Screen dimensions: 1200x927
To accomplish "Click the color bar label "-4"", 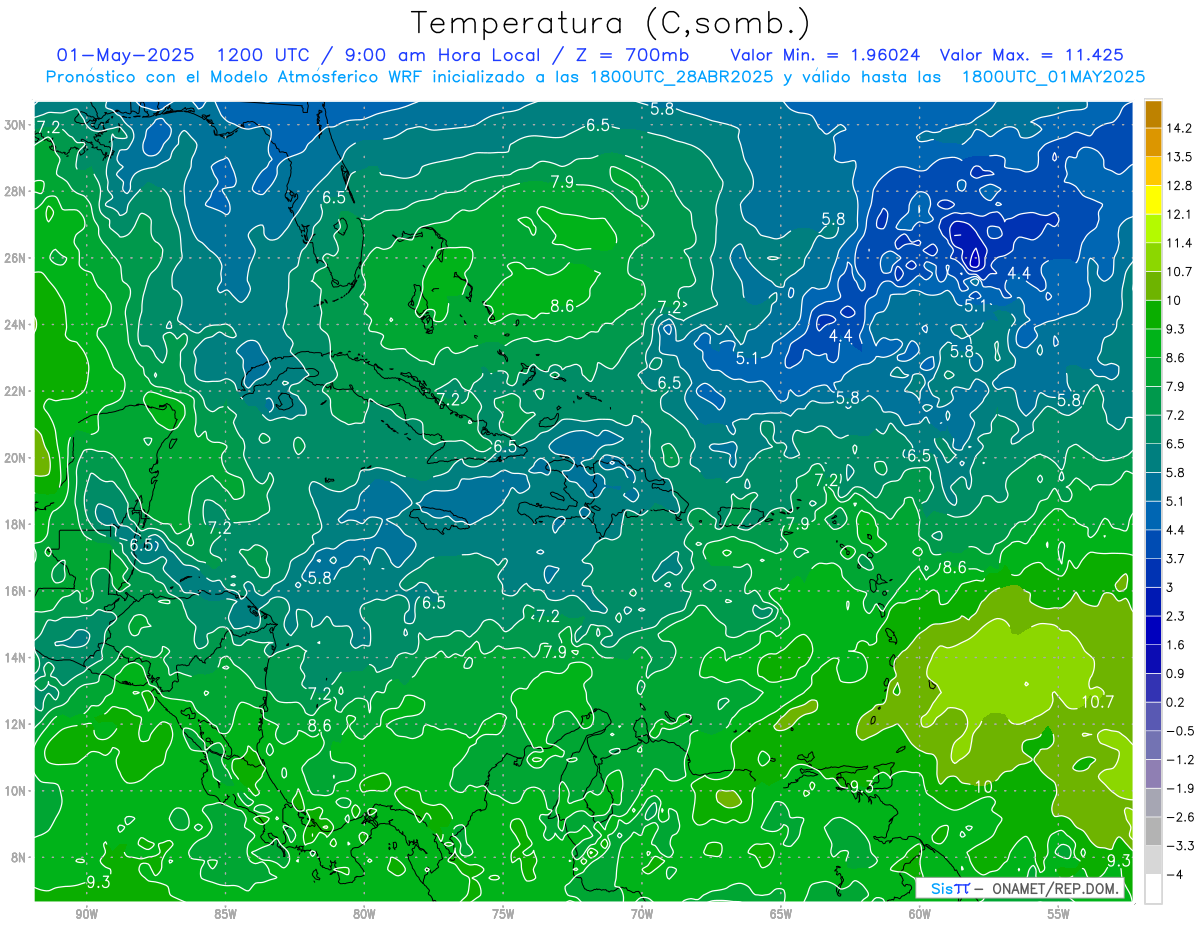I will click(x=1176, y=874).
